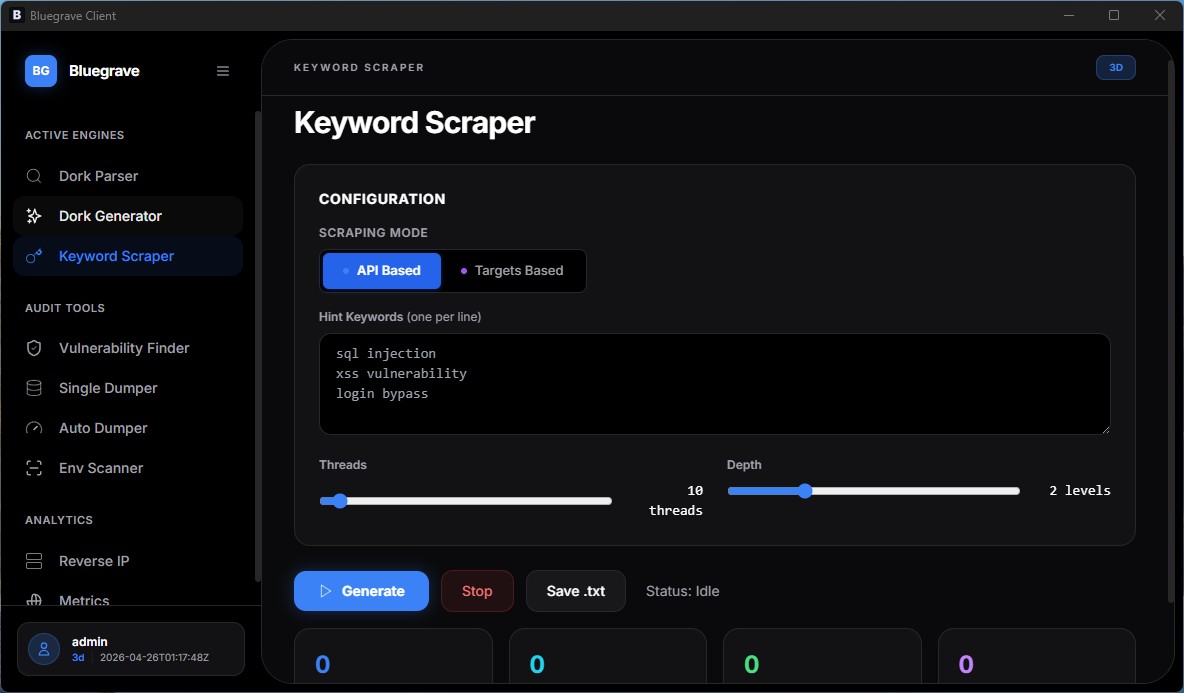The image size is (1184, 693).
Task: Collapse the sidebar with the hamburger icon
Action: tap(222, 70)
